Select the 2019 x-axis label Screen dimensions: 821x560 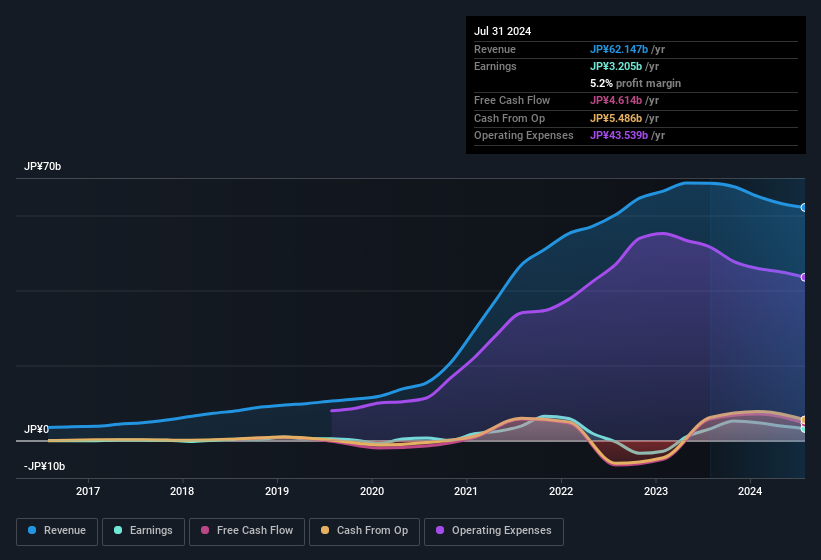277,491
